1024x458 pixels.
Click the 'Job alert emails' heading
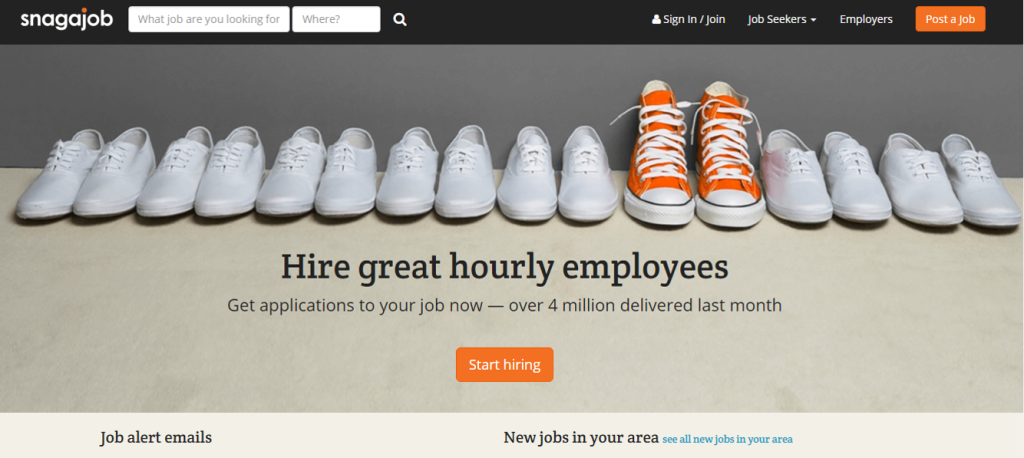(156, 438)
